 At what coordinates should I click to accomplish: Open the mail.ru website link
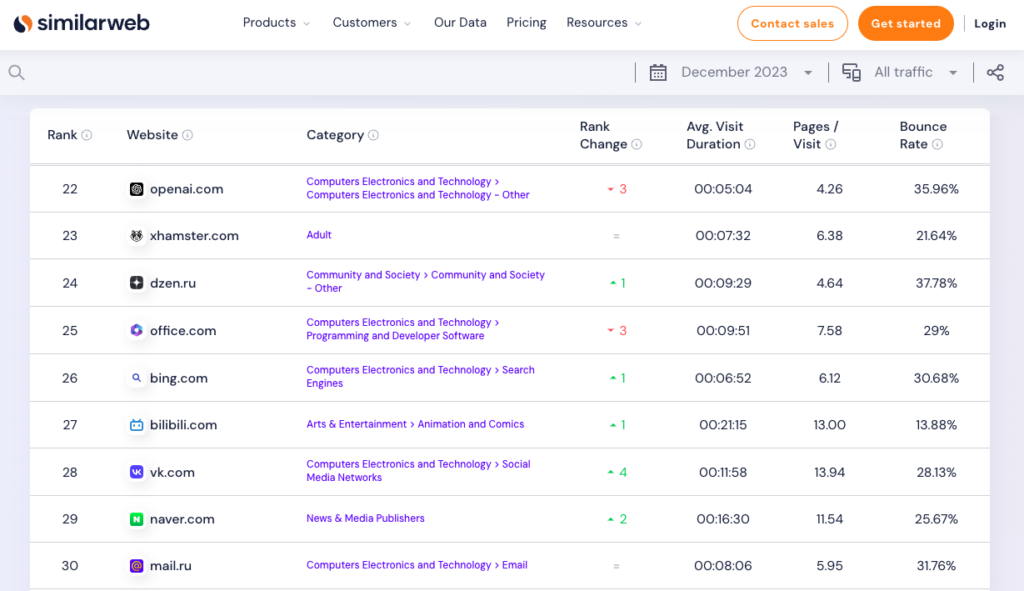170,566
